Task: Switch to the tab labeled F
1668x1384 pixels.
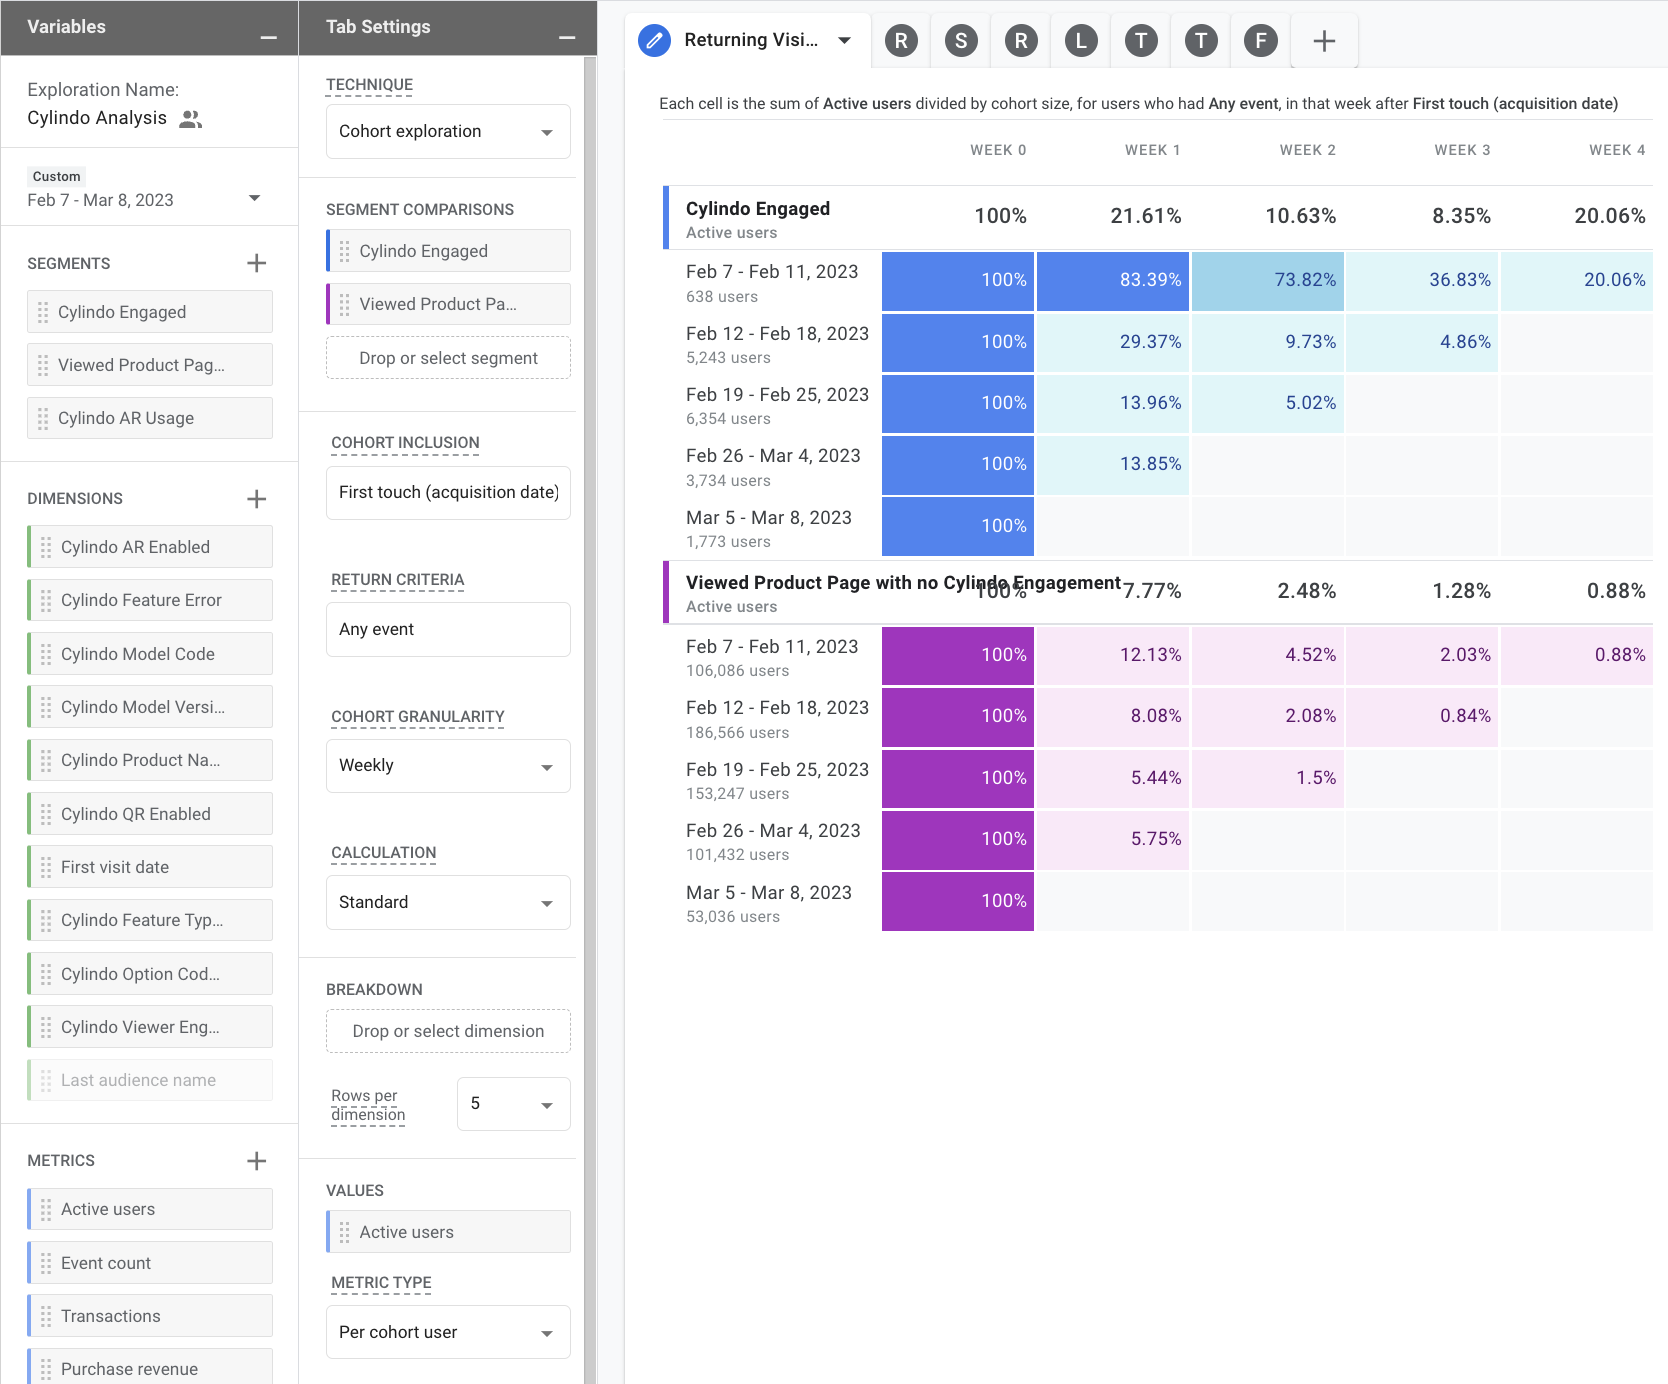Action: (x=1261, y=41)
